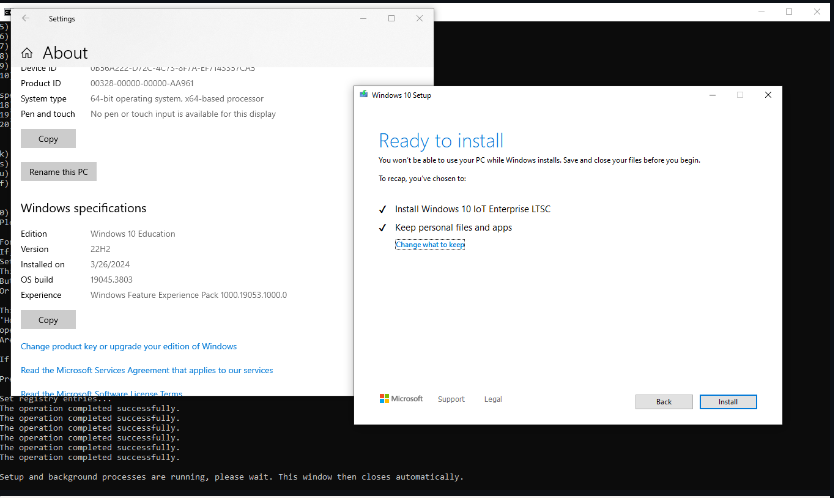Click the Windows 10 Setup title text
The width and height of the screenshot is (834, 498).
[x=402, y=95]
